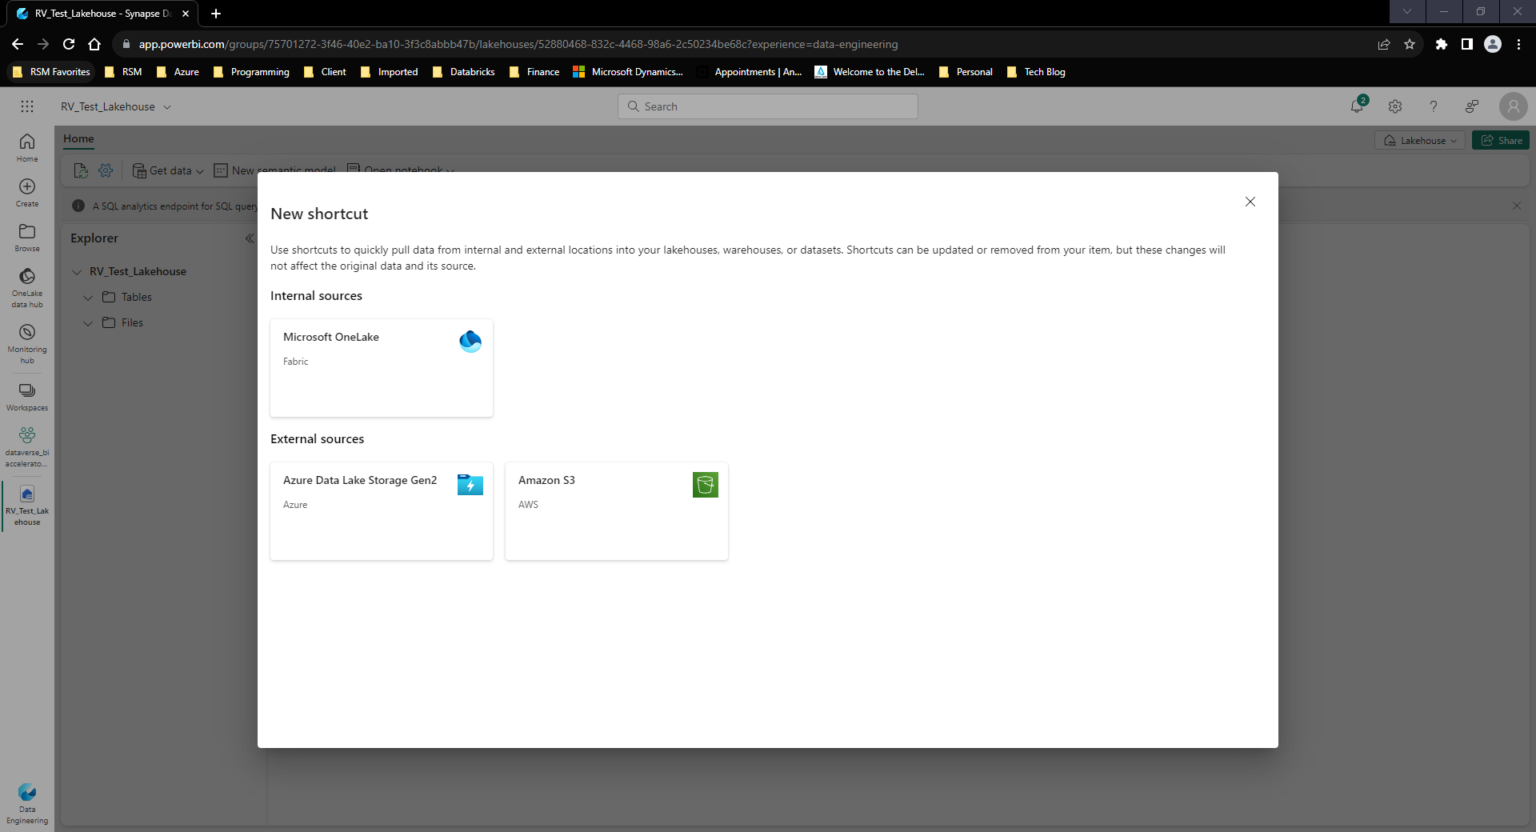
Task: Open the browser side panel toggle
Action: coord(1467,44)
